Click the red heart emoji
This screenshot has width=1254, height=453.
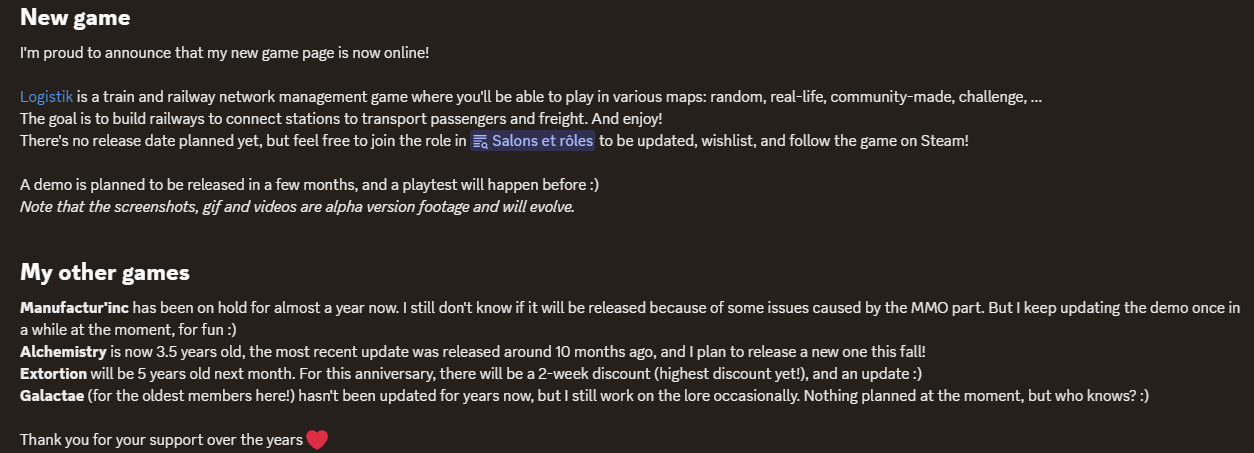click(x=317, y=439)
